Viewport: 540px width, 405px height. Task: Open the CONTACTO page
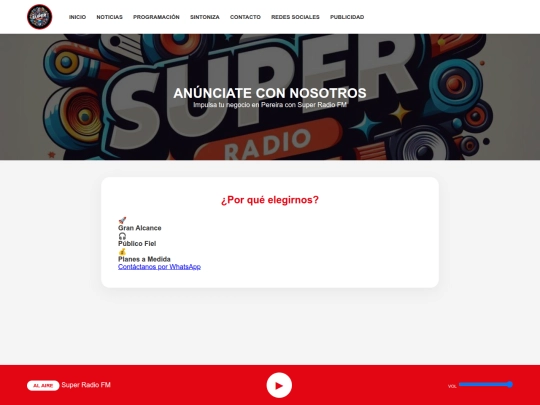(245, 17)
